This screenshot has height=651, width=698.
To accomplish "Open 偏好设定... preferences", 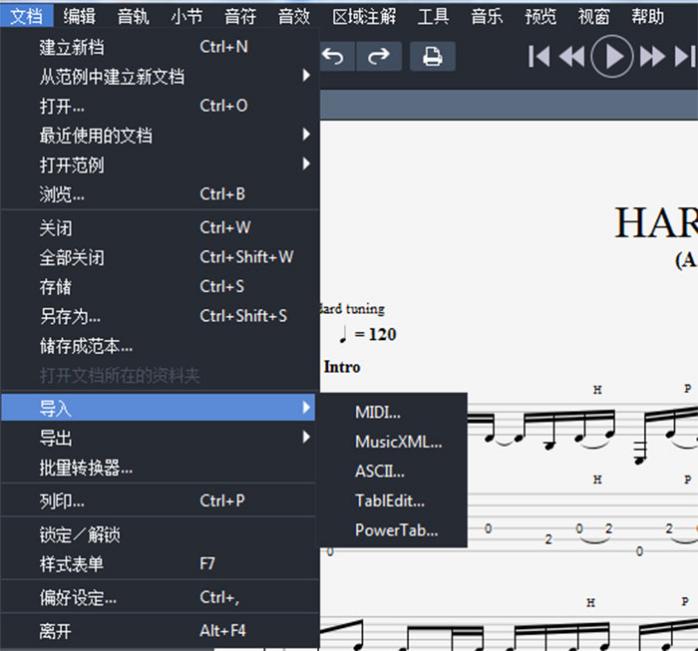I will 78,598.
